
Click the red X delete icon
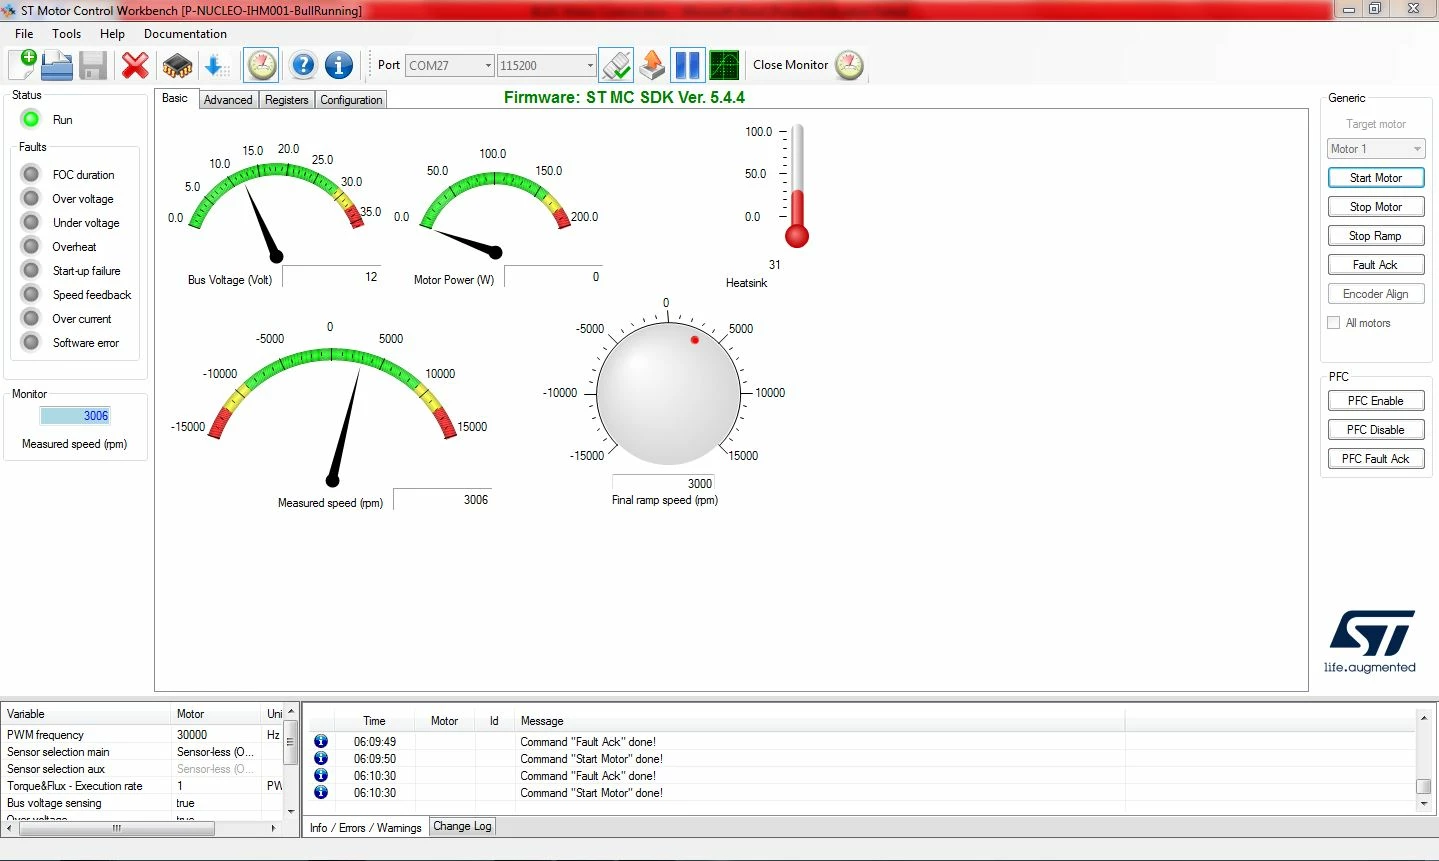point(135,65)
